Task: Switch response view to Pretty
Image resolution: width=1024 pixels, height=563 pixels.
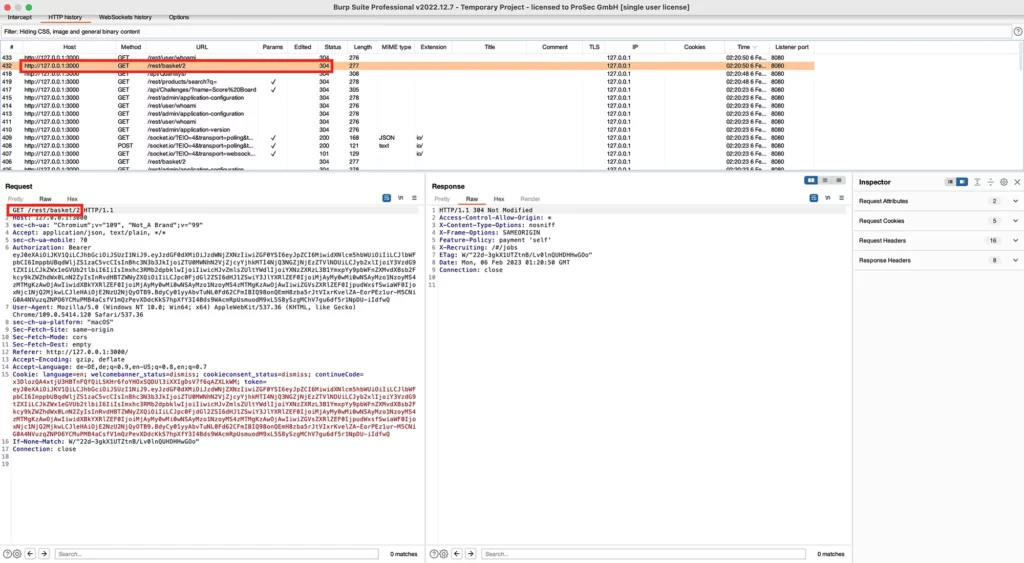Action: 442,199
